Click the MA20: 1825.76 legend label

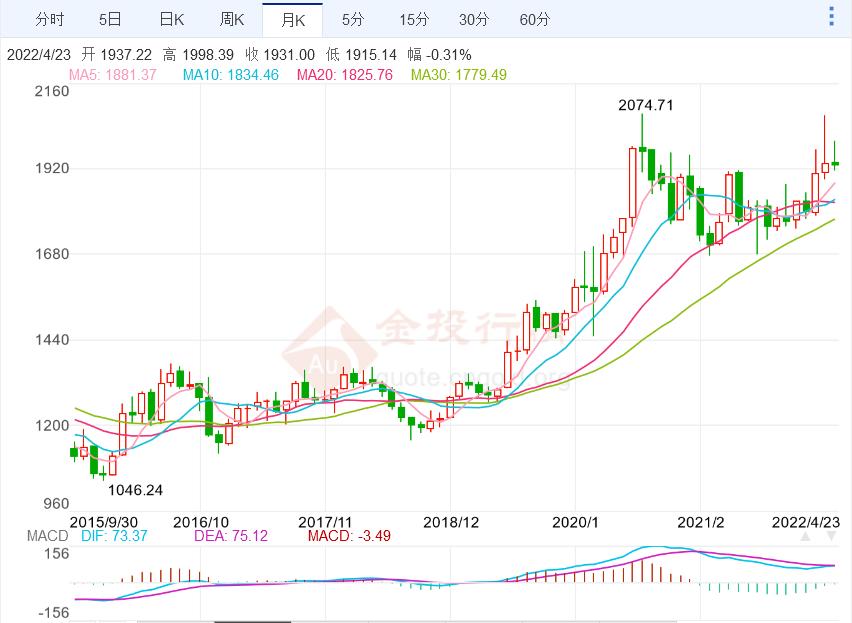(344, 74)
